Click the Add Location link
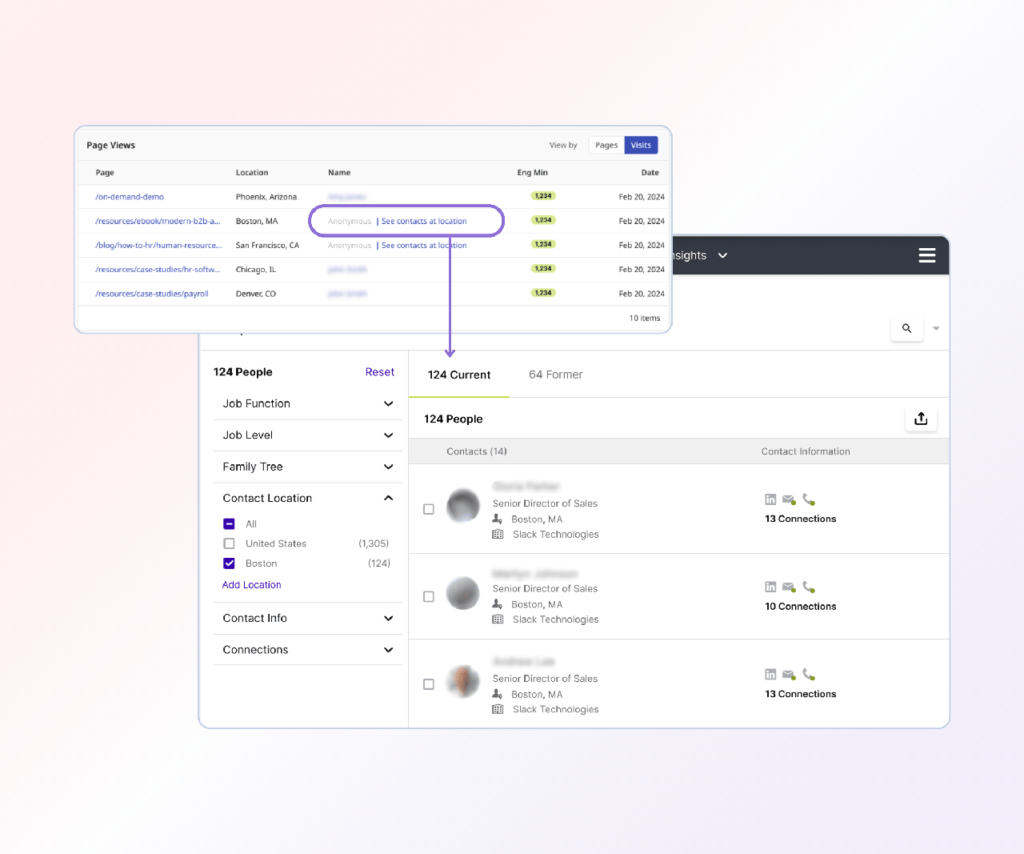This screenshot has width=1024, height=854. 251,585
